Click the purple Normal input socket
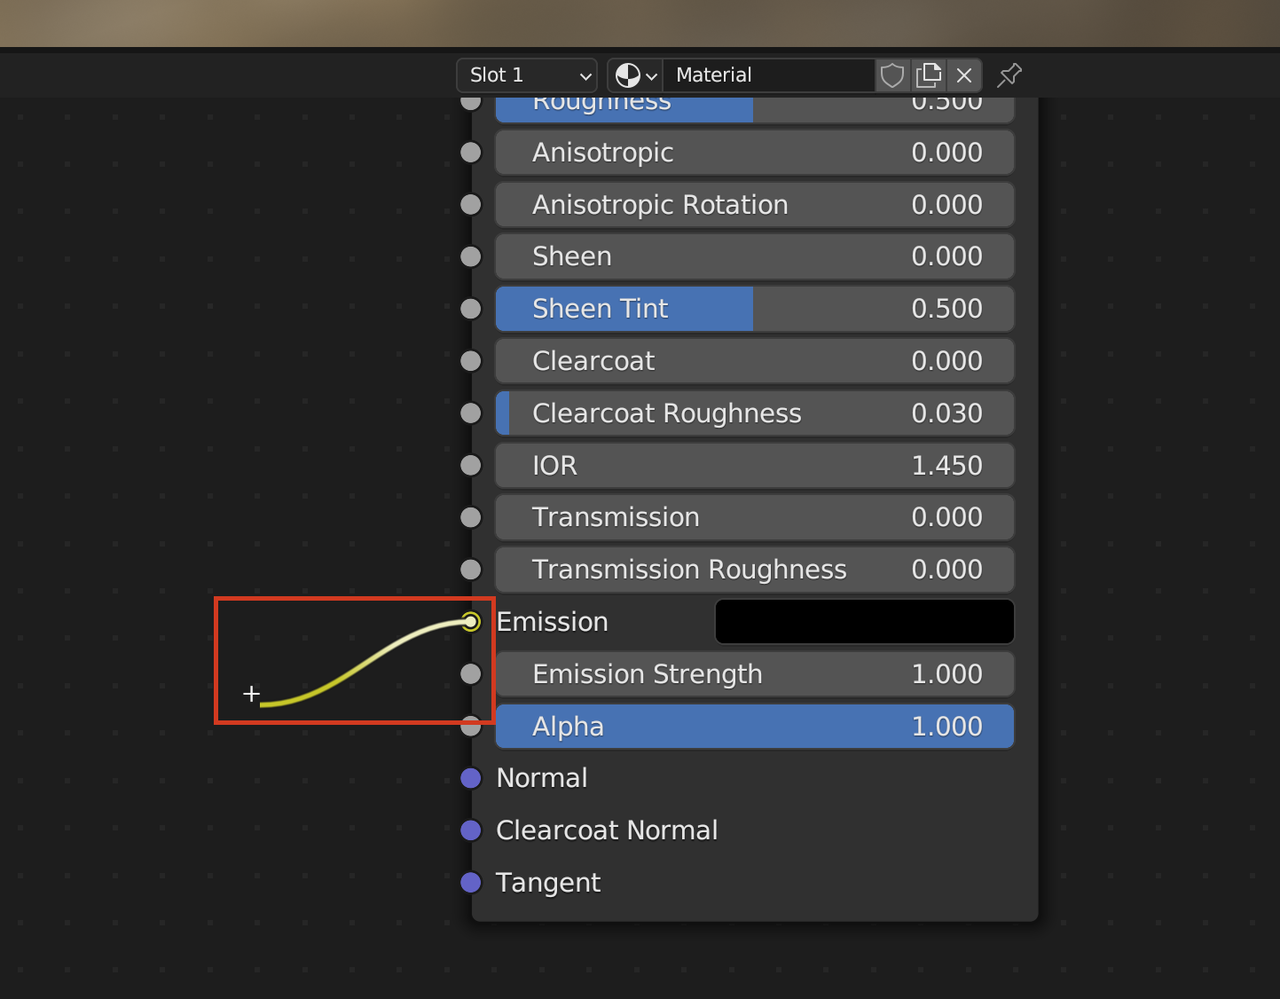The height and width of the screenshot is (999, 1280). point(471,778)
